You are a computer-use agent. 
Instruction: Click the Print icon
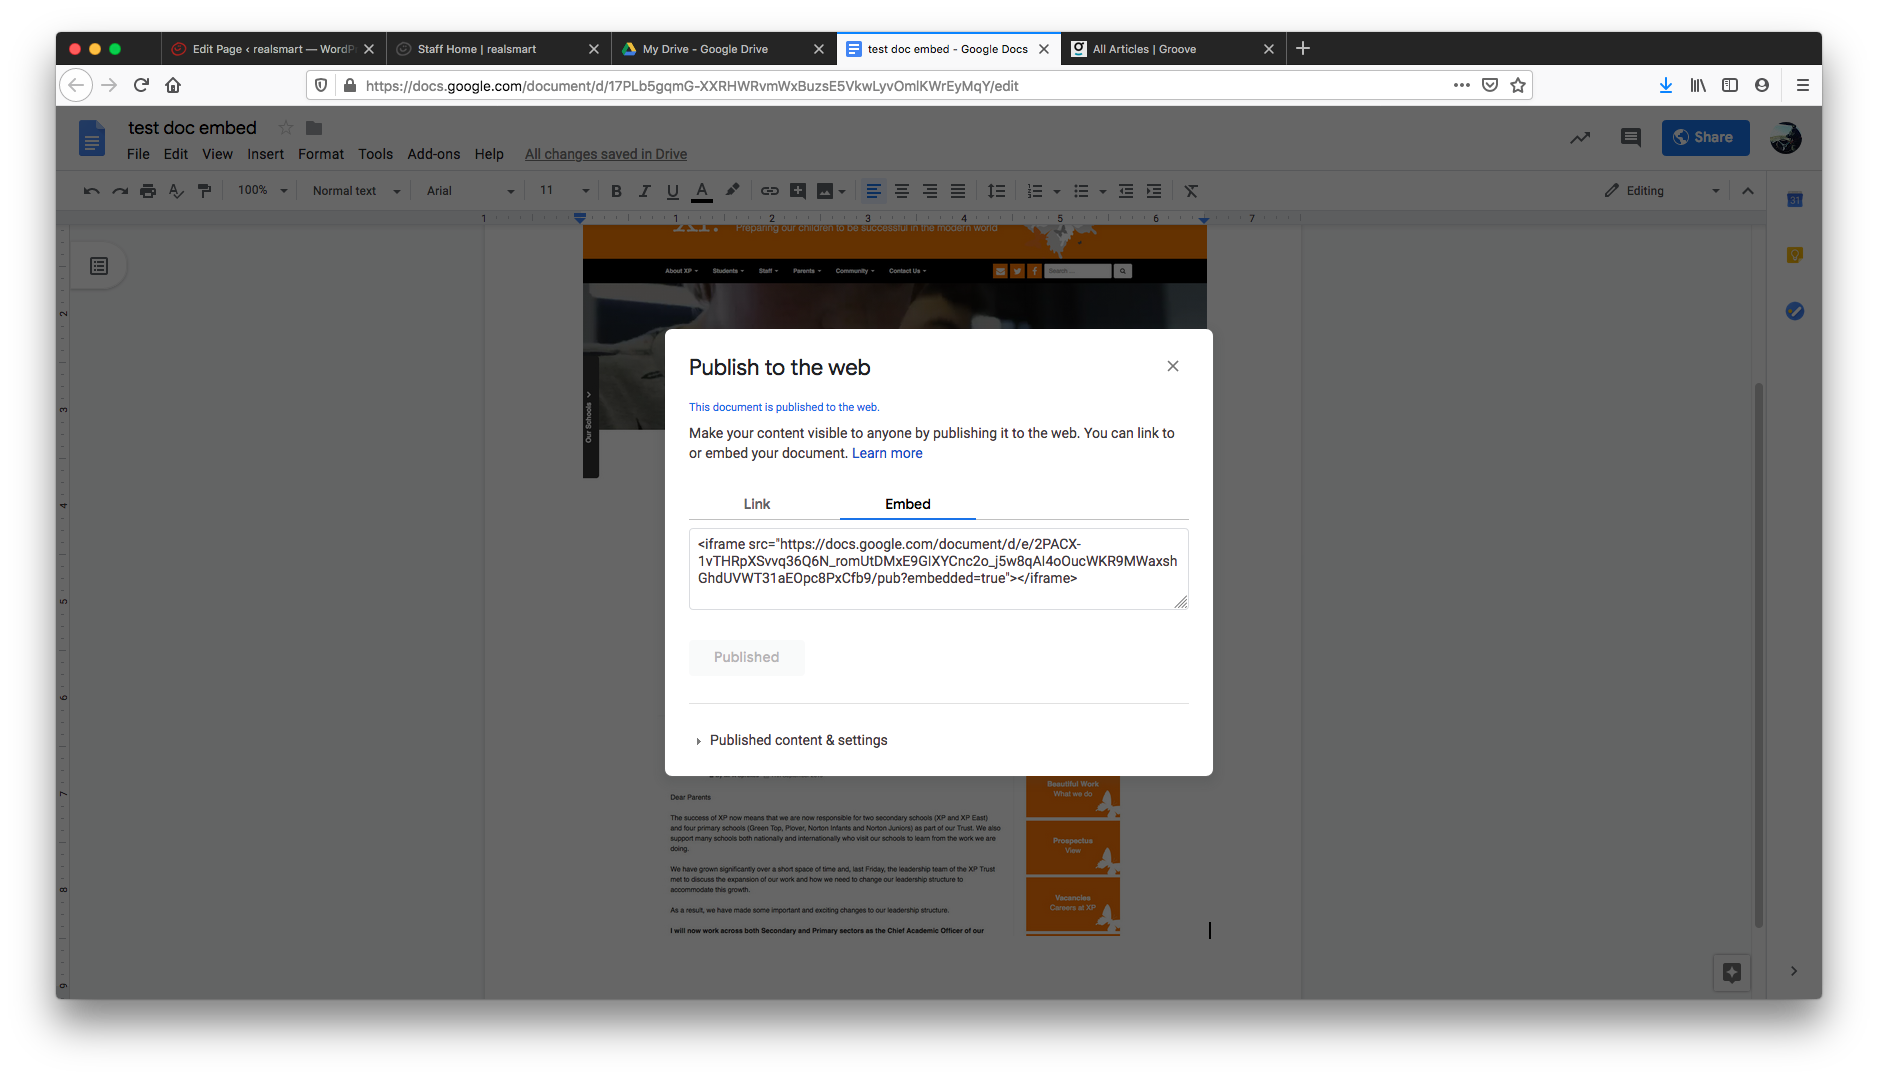tap(148, 191)
